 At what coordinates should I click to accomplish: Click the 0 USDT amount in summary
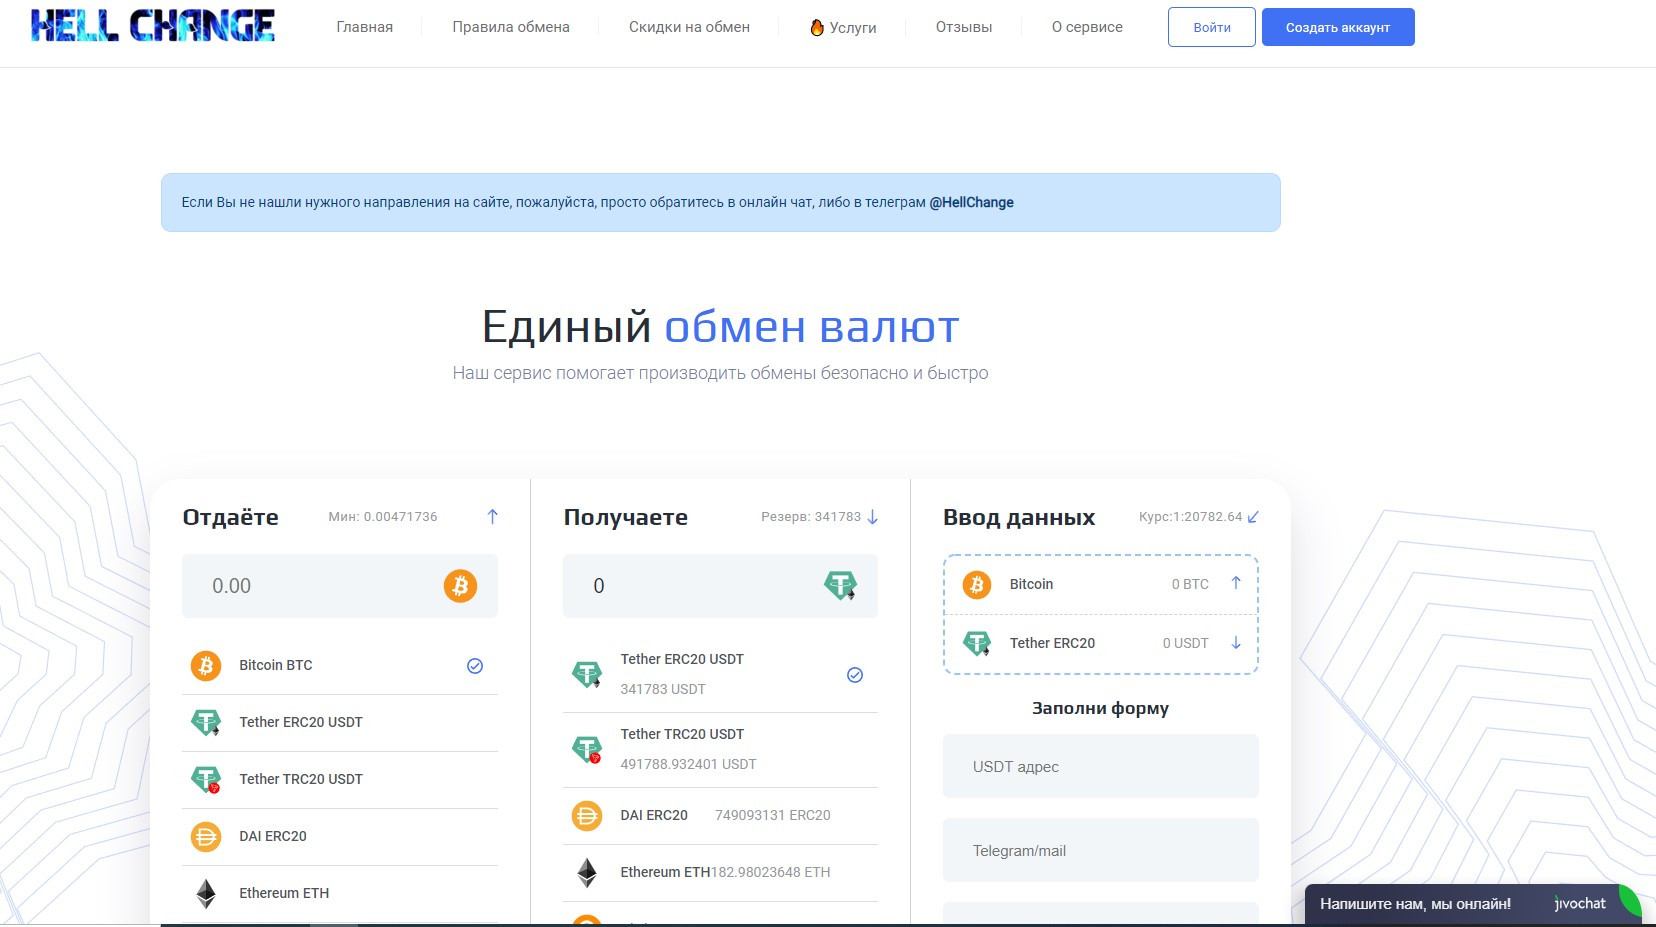pos(1186,643)
